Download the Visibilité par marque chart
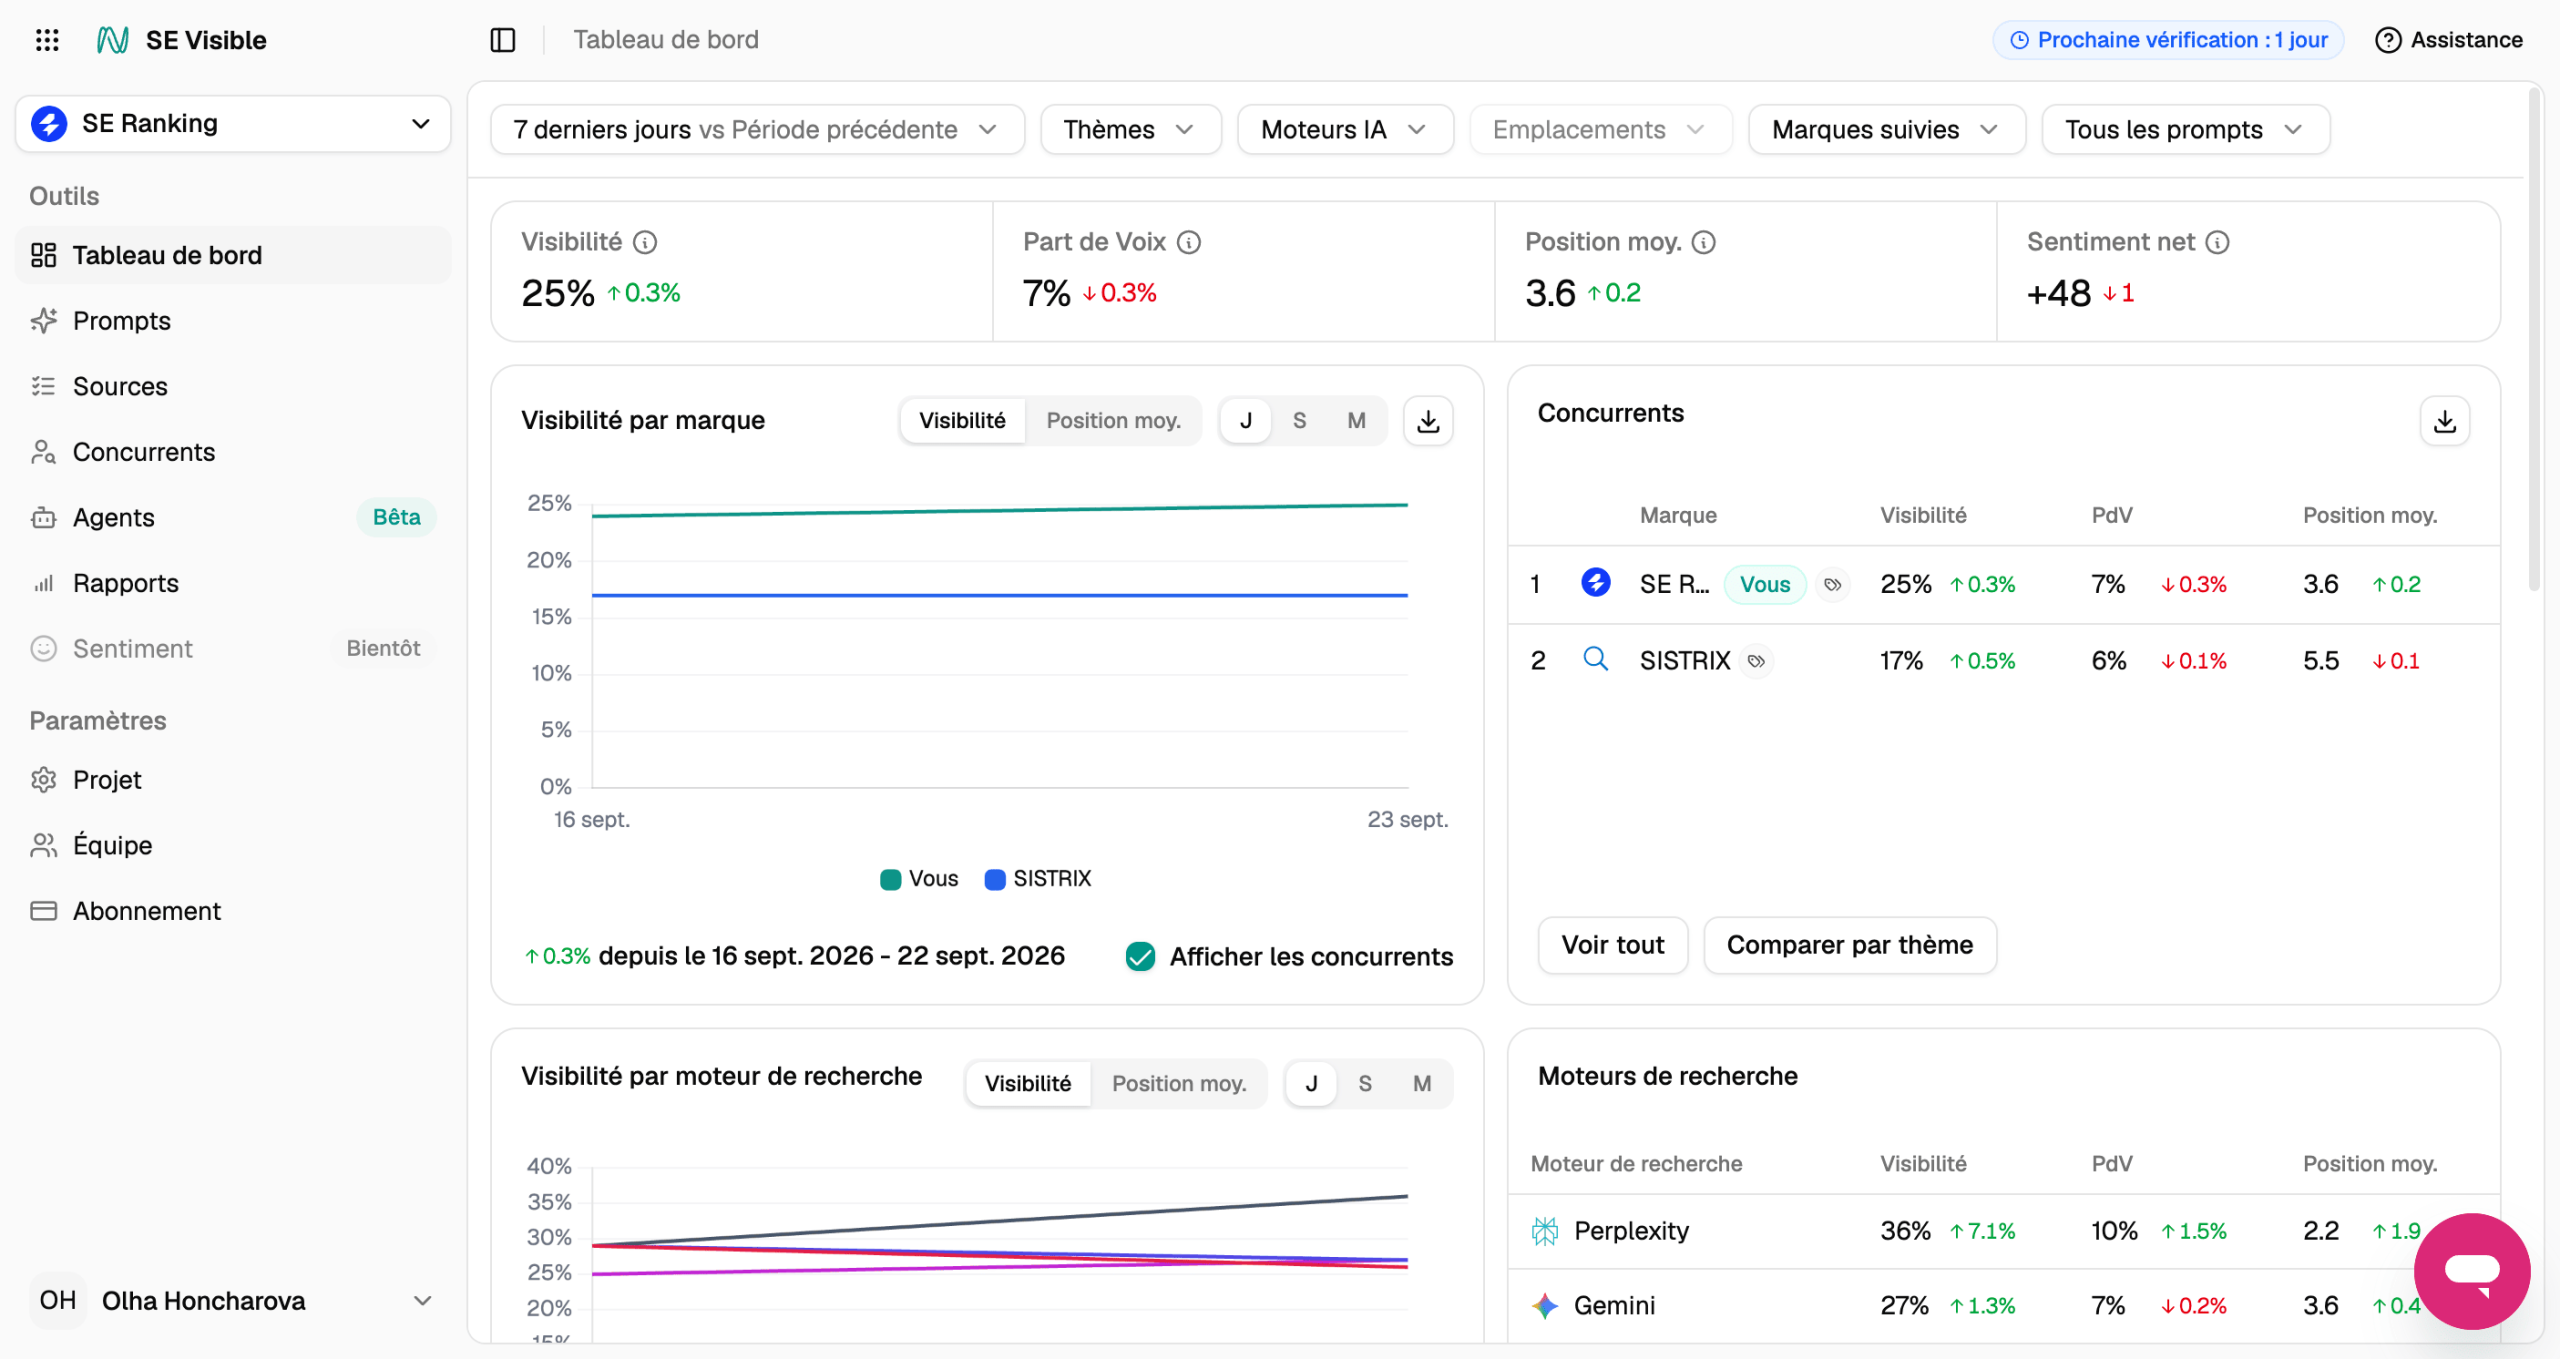2560x1359 pixels. click(x=1428, y=421)
